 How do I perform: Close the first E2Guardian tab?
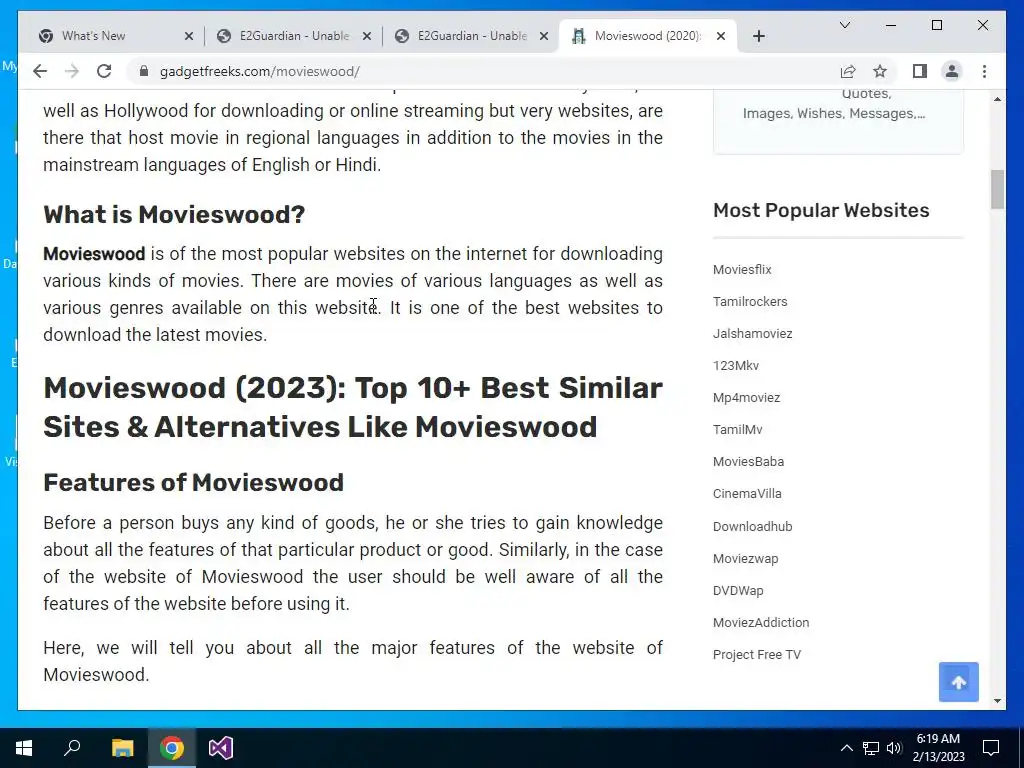click(x=367, y=36)
